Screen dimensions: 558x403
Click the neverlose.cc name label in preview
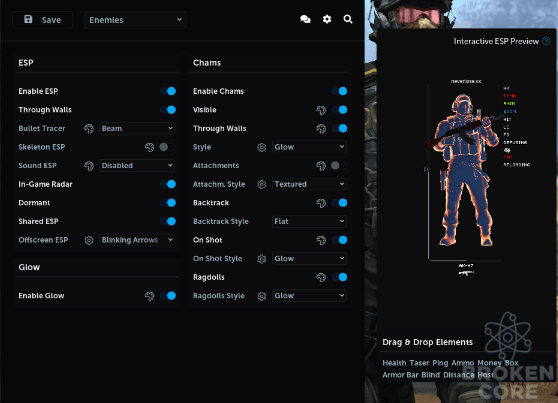pos(466,81)
